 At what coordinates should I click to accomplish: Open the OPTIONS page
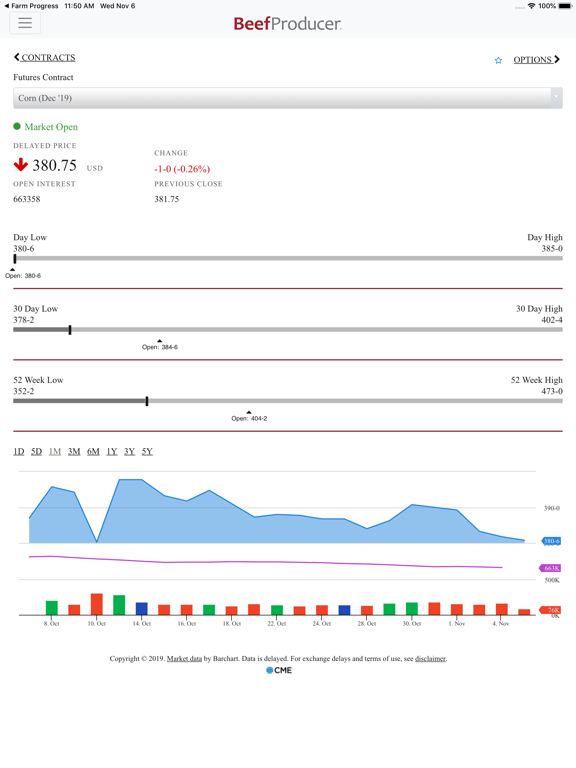pyautogui.click(x=536, y=60)
